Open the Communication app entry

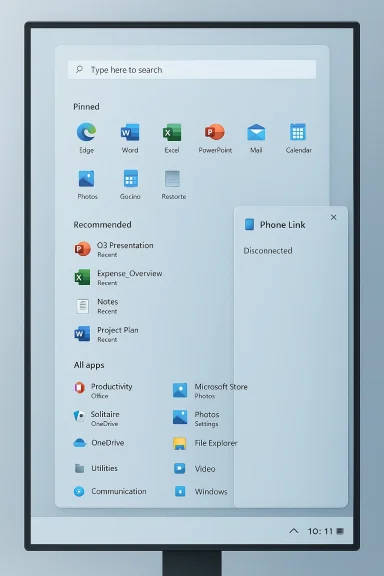point(110,491)
